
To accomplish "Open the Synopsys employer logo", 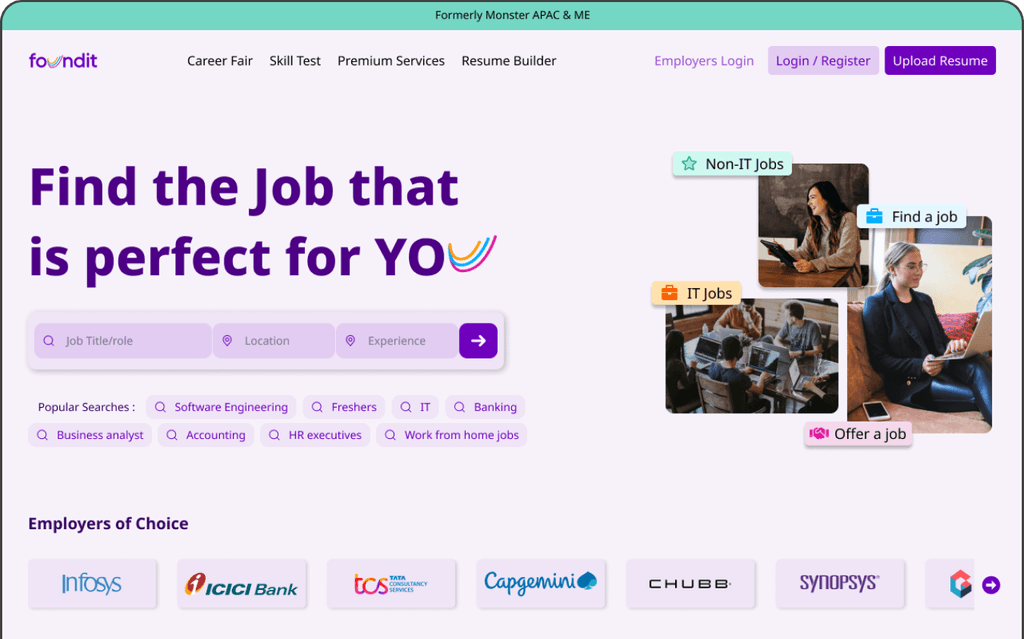I will tap(840, 583).
